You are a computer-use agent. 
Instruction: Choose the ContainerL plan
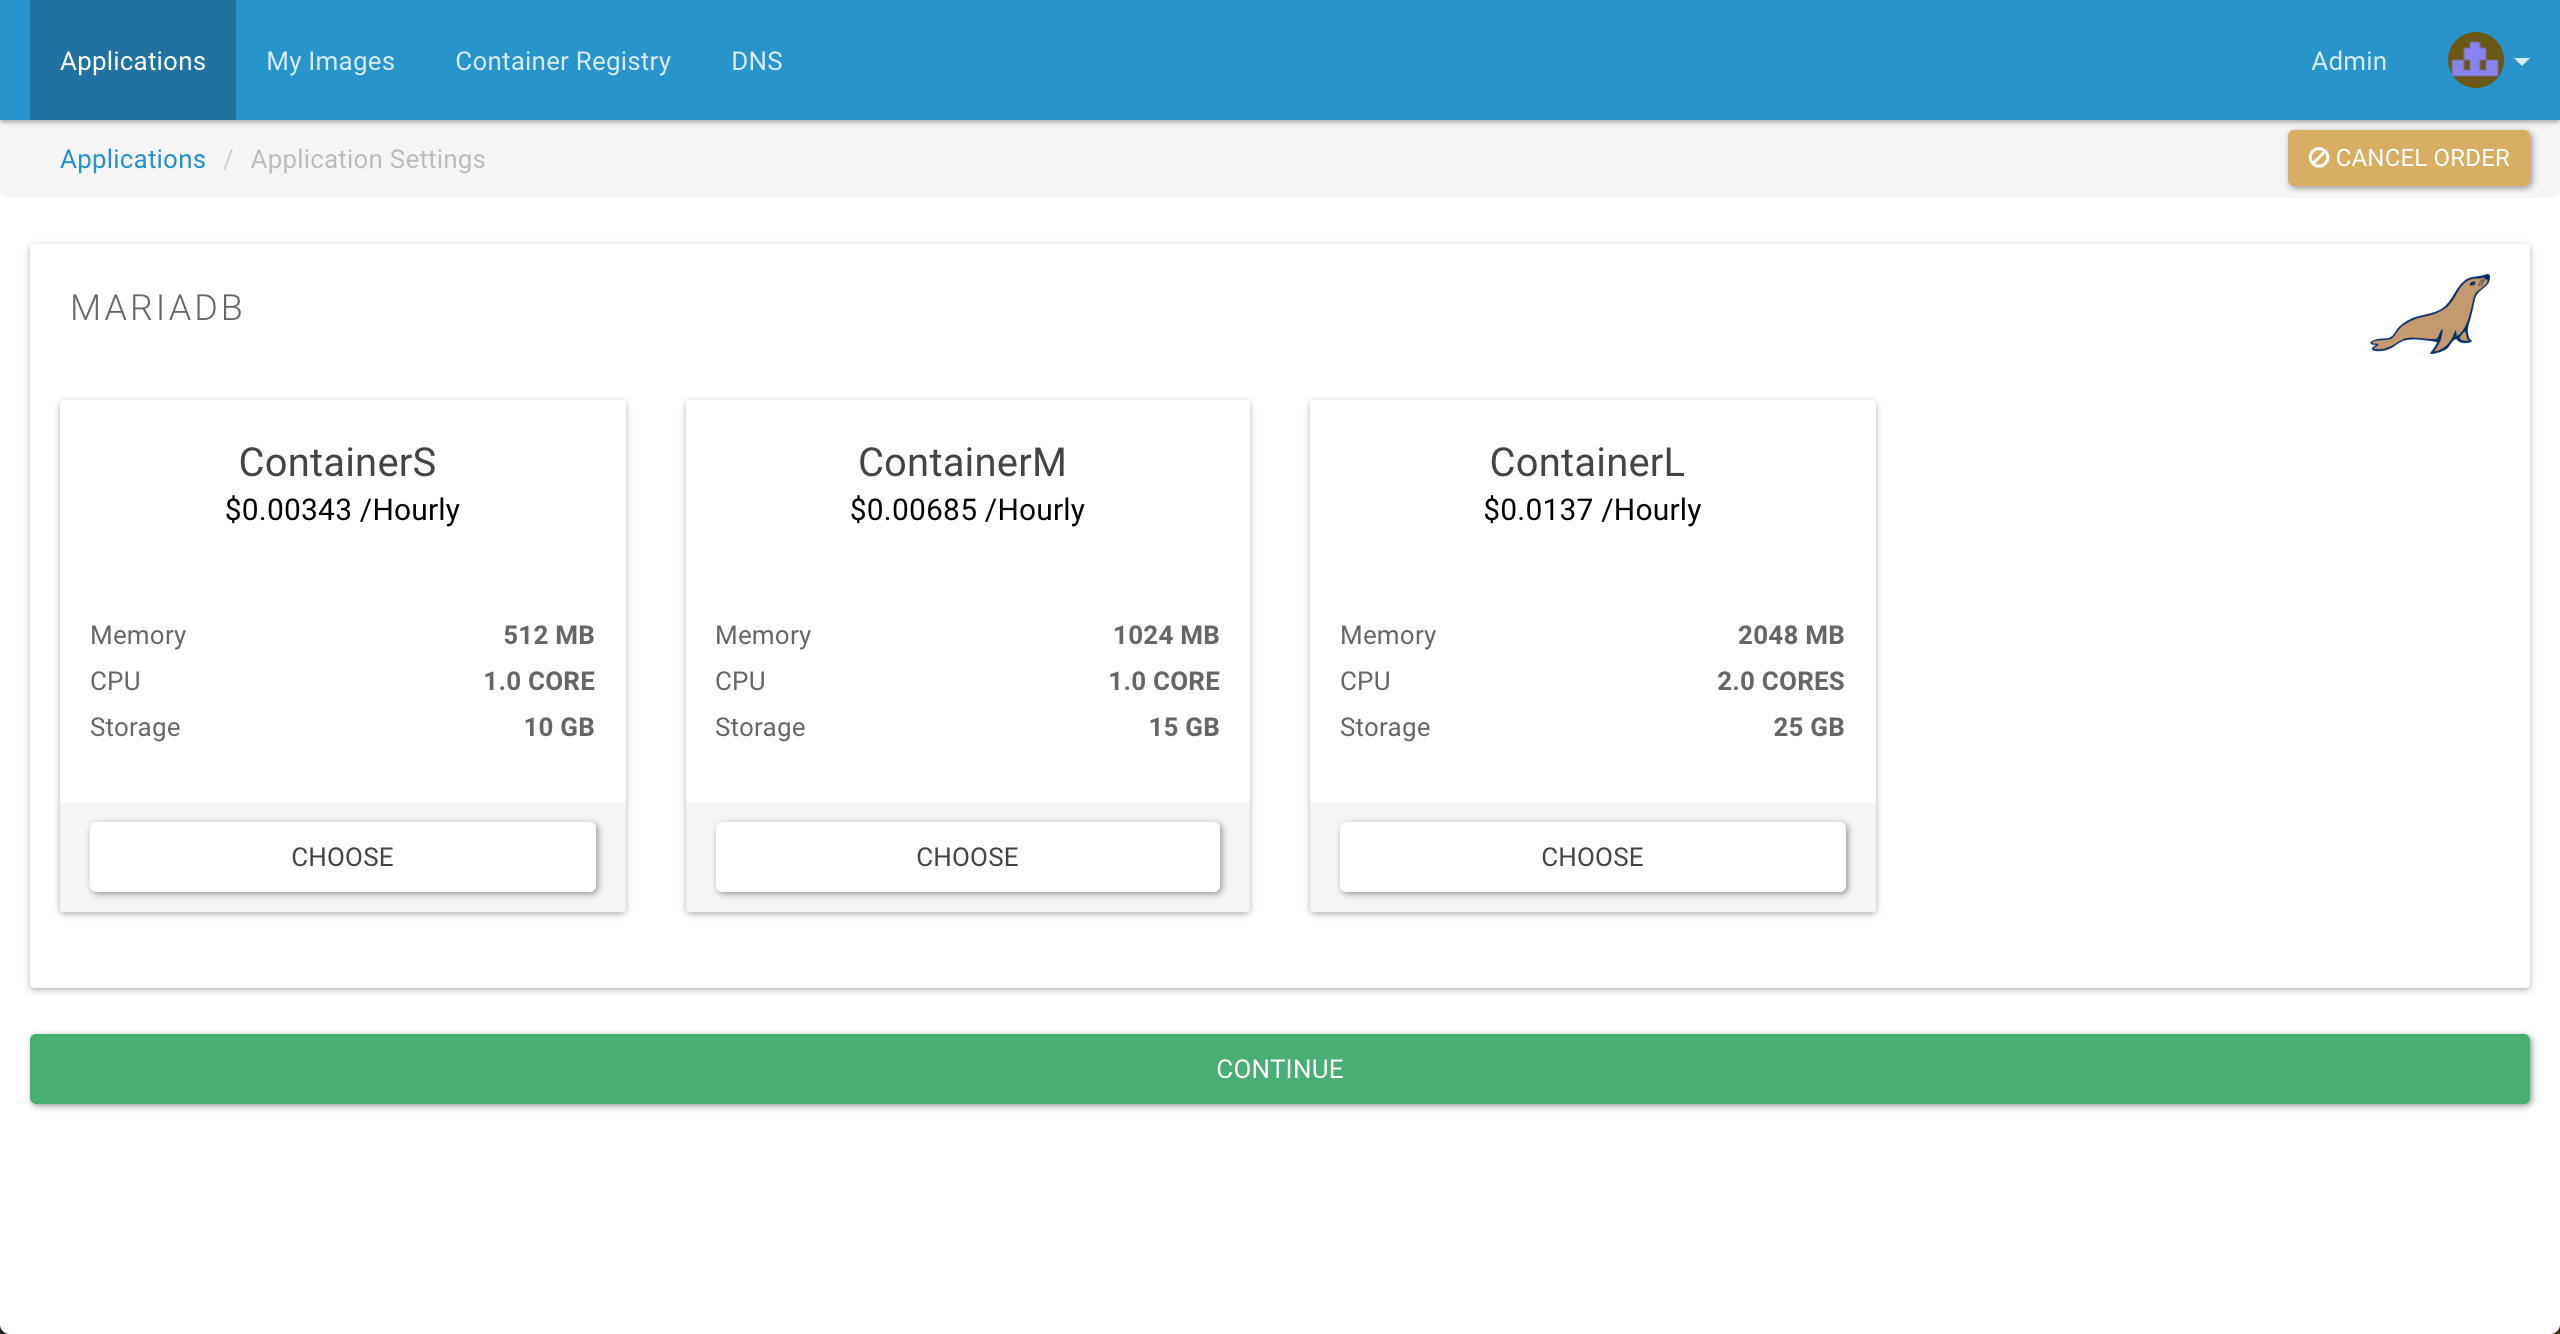[x=1592, y=857]
